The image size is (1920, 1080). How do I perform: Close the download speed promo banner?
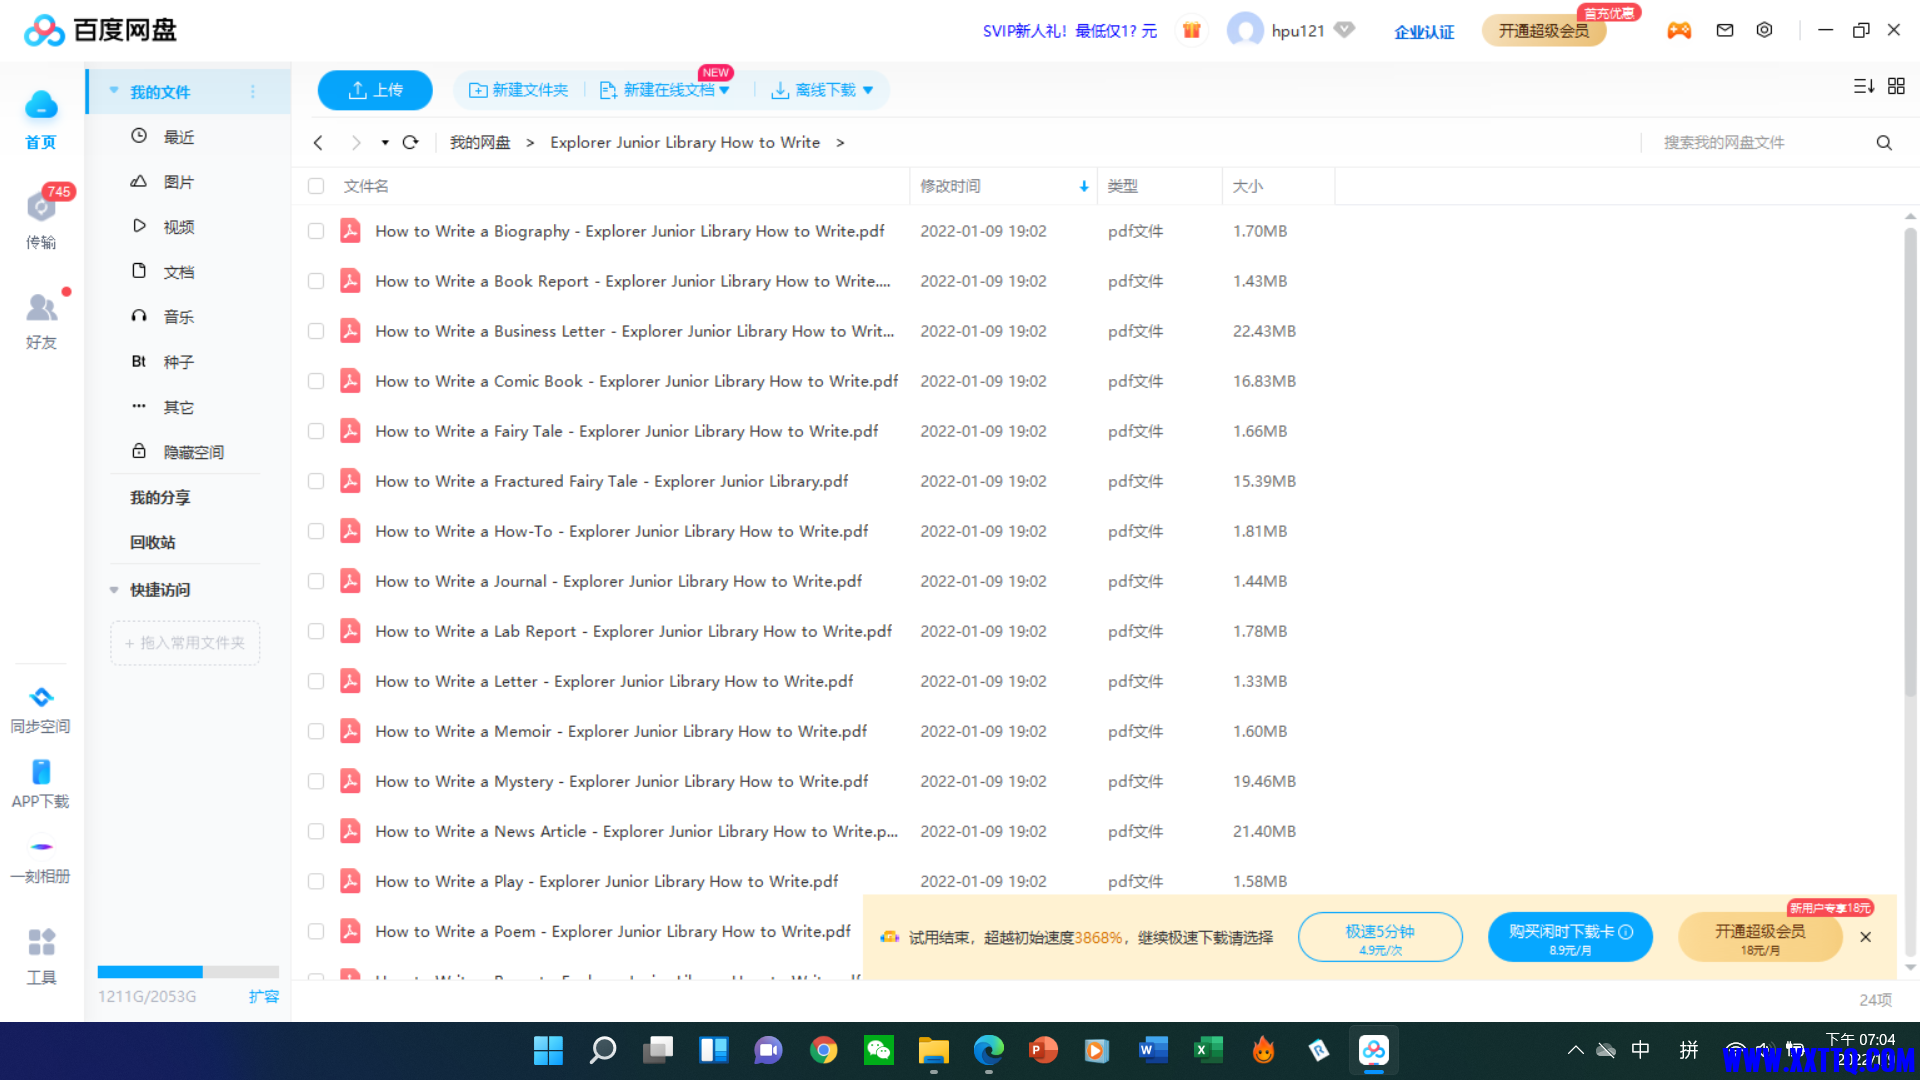[x=1865, y=937]
